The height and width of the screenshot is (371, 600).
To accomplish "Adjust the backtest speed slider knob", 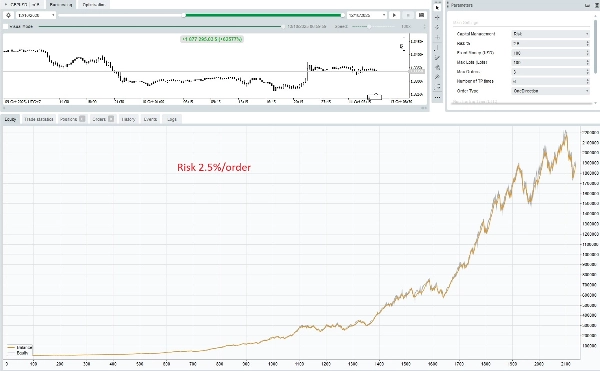I will tap(369, 26).
